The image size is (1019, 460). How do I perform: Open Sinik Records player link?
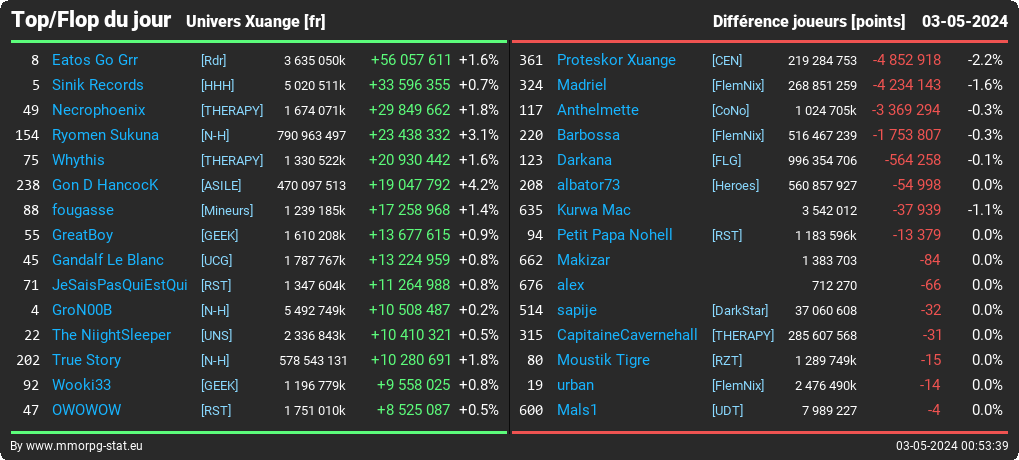pyautogui.click(x=97, y=85)
